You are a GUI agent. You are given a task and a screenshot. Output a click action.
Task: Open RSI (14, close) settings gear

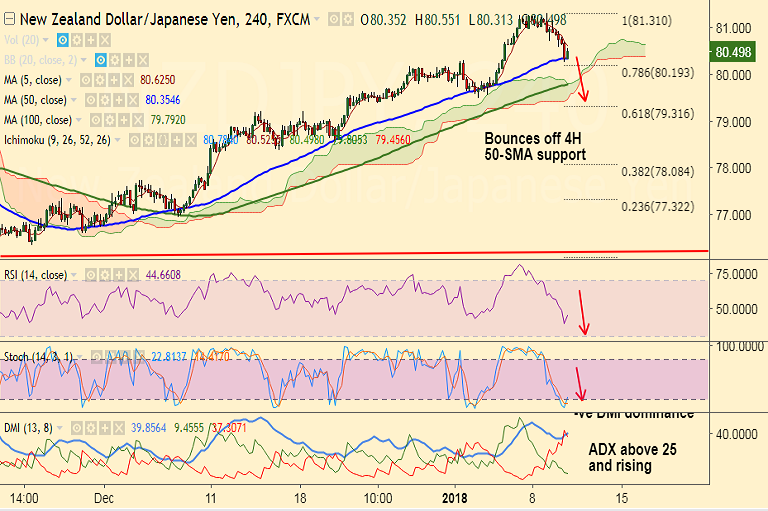(105, 275)
